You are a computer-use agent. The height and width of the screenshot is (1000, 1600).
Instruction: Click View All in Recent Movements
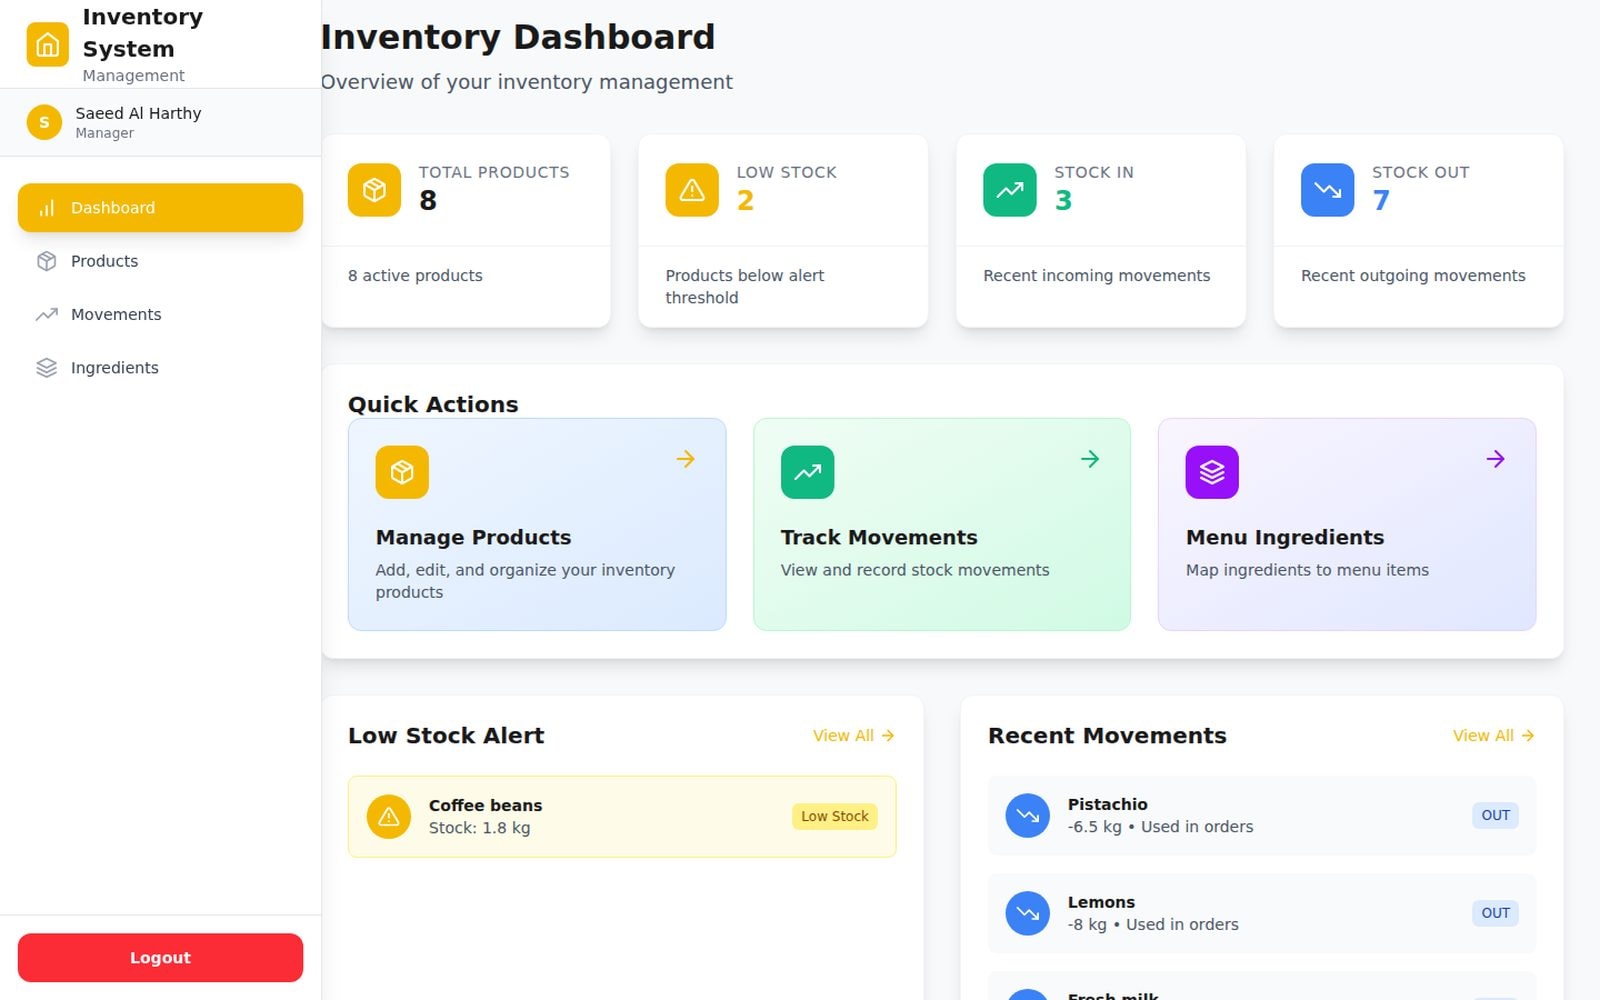tap(1493, 736)
